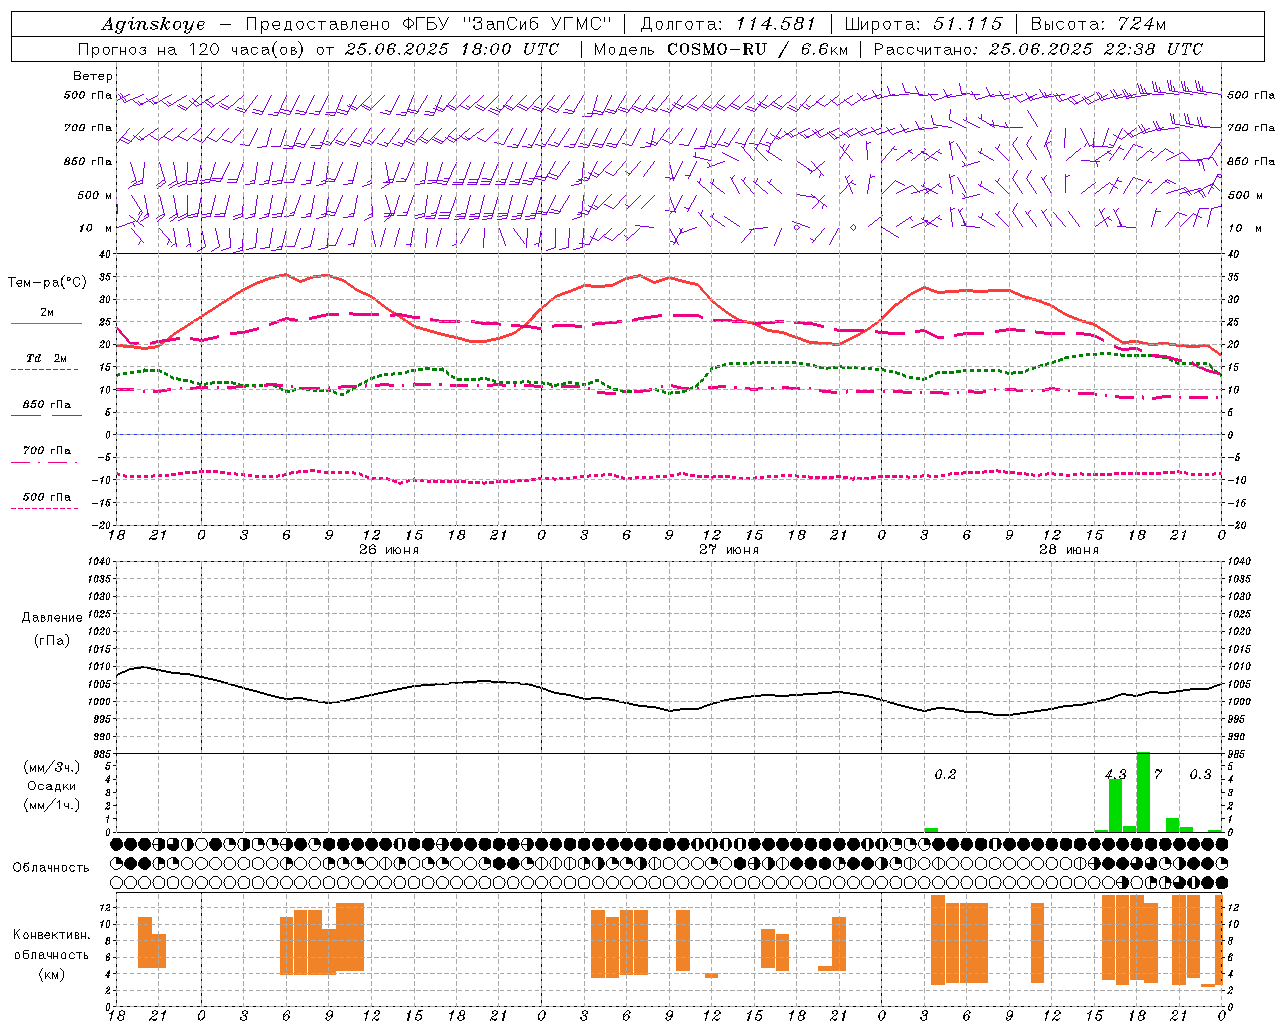Click the 4.3 precipitation amount value
The image size is (1280, 1024).
coord(1115,774)
